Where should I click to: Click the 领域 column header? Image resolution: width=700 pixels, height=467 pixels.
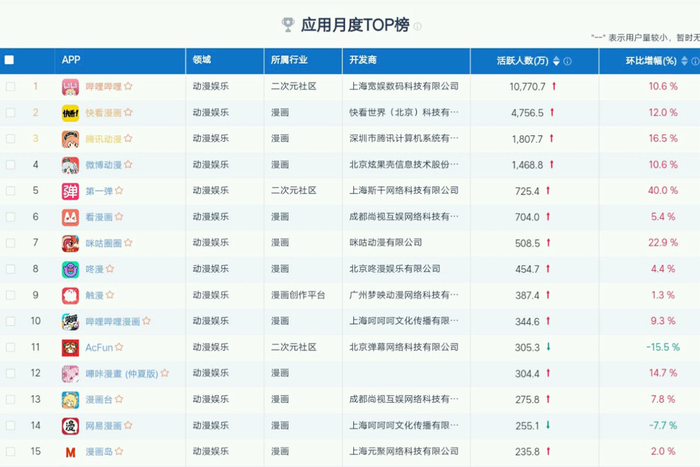(202, 60)
